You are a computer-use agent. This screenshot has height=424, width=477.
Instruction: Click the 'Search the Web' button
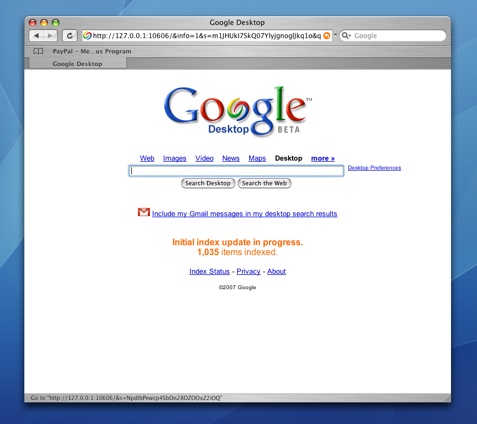(x=264, y=183)
